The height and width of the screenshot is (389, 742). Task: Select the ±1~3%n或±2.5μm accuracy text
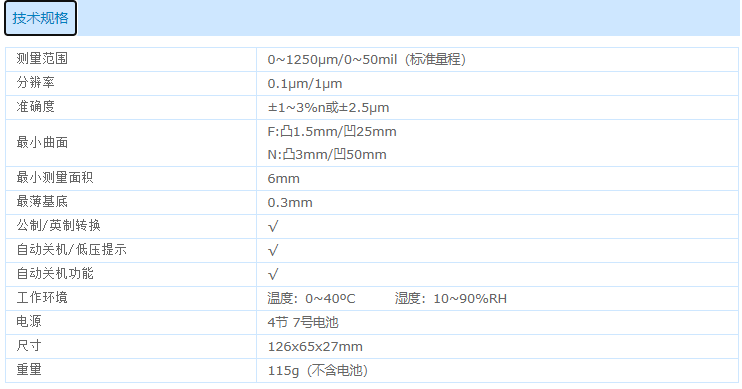pyautogui.click(x=328, y=108)
